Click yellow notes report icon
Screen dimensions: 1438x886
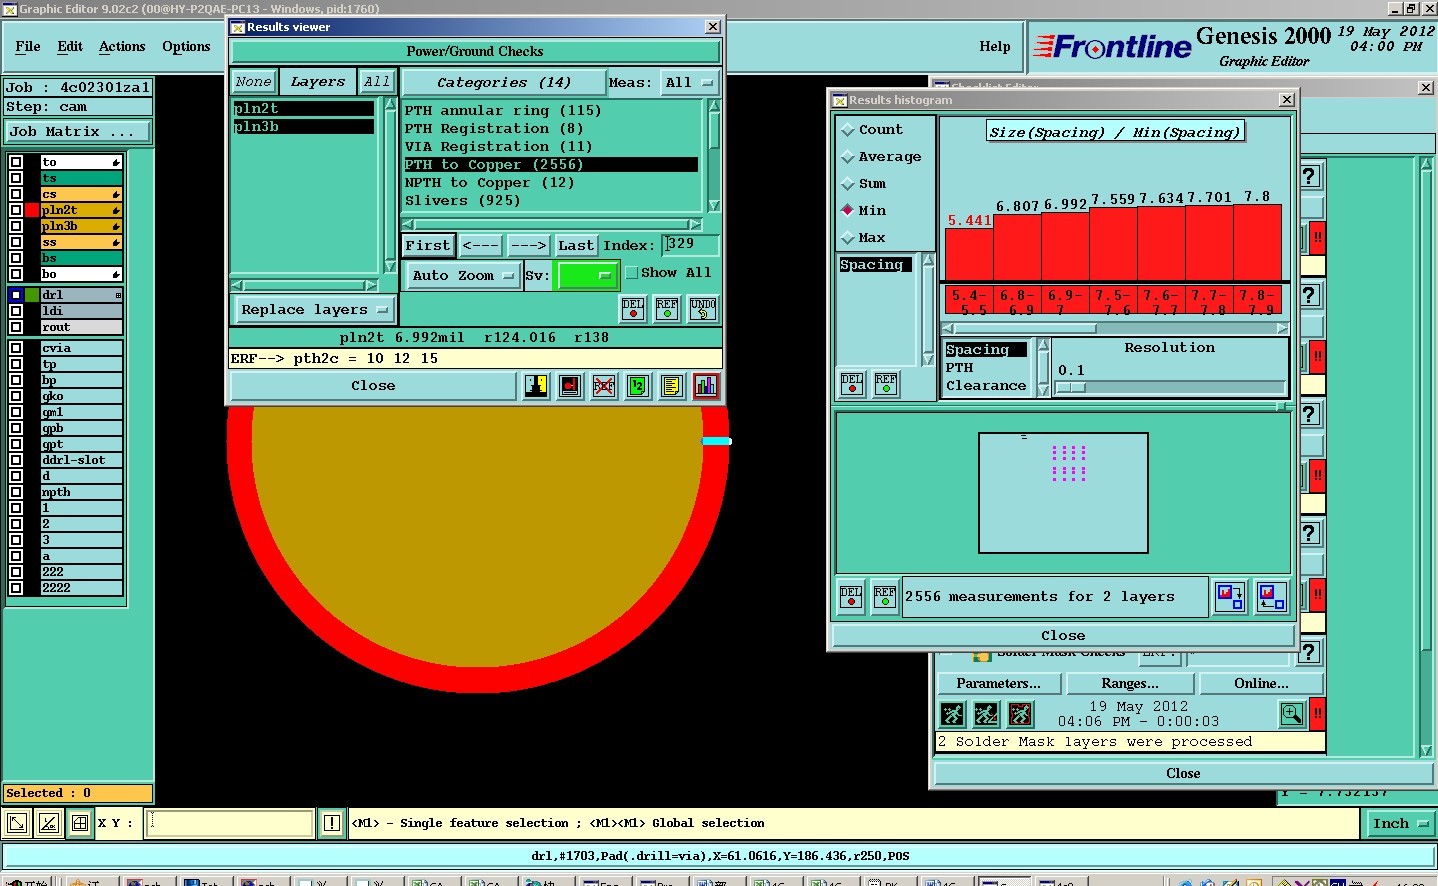(x=672, y=386)
